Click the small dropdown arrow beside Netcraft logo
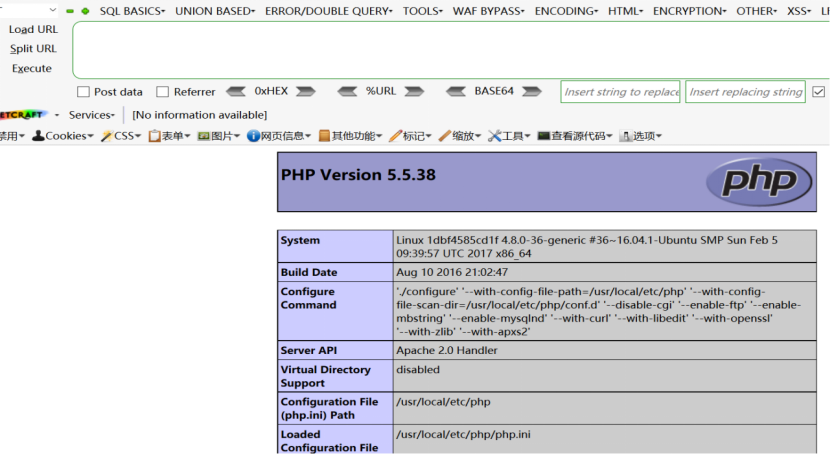Screen dimensions: 835x454 tap(56, 115)
